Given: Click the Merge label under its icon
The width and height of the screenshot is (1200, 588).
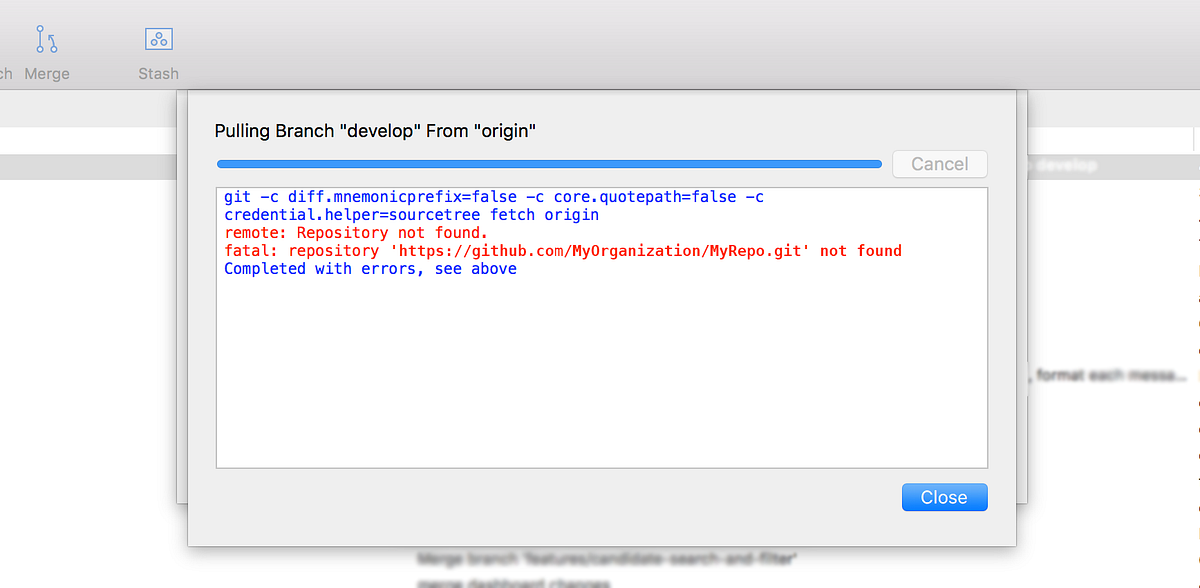Looking at the screenshot, I should (48, 73).
